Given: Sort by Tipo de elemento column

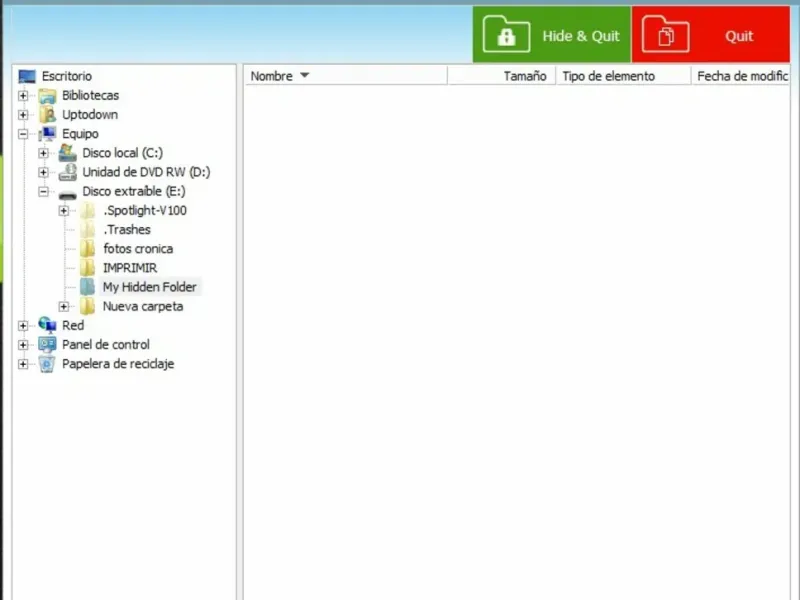Looking at the screenshot, I should click(623, 76).
